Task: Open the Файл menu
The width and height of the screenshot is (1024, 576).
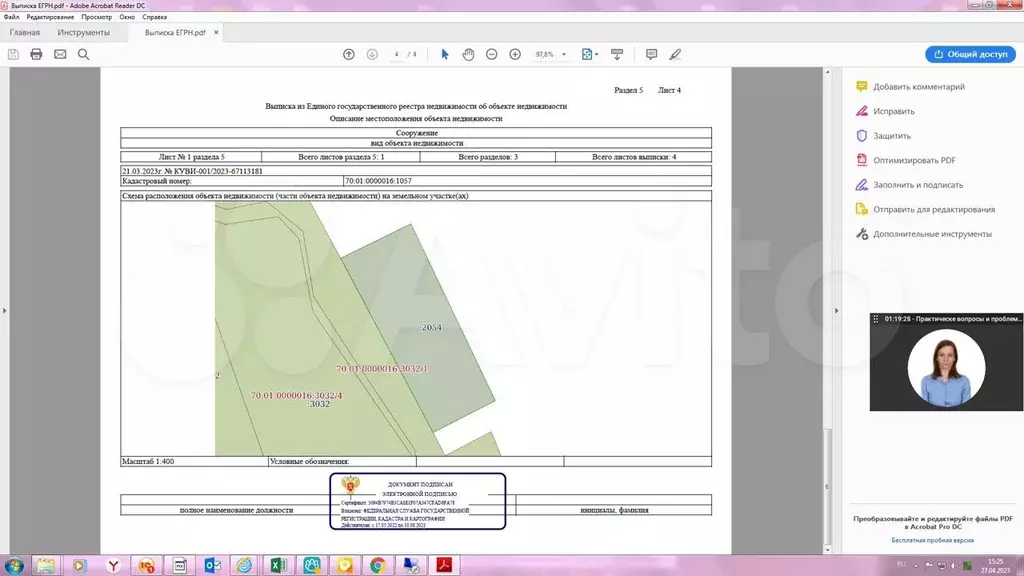Action: point(11,17)
